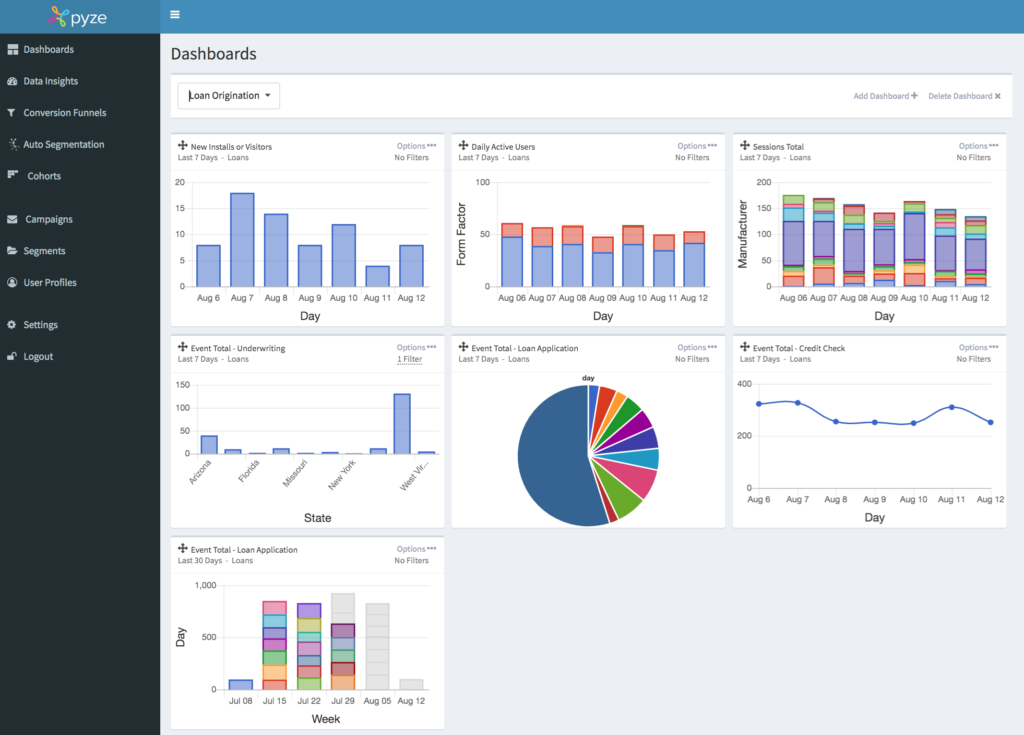This screenshot has height=735, width=1024.
Task: Click the move handle on Daily Active Users widget
Action: click(464, 146)
